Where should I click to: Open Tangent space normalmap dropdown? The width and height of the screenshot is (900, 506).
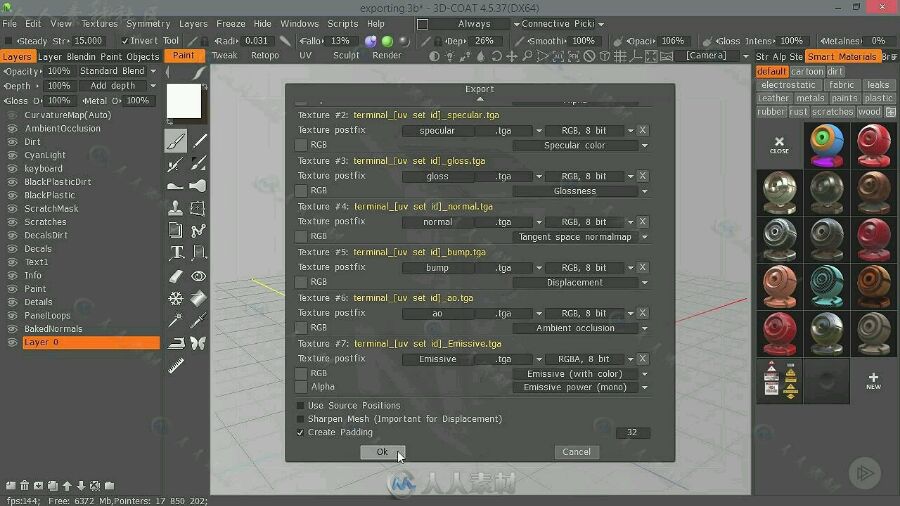[x=581, y=237]
